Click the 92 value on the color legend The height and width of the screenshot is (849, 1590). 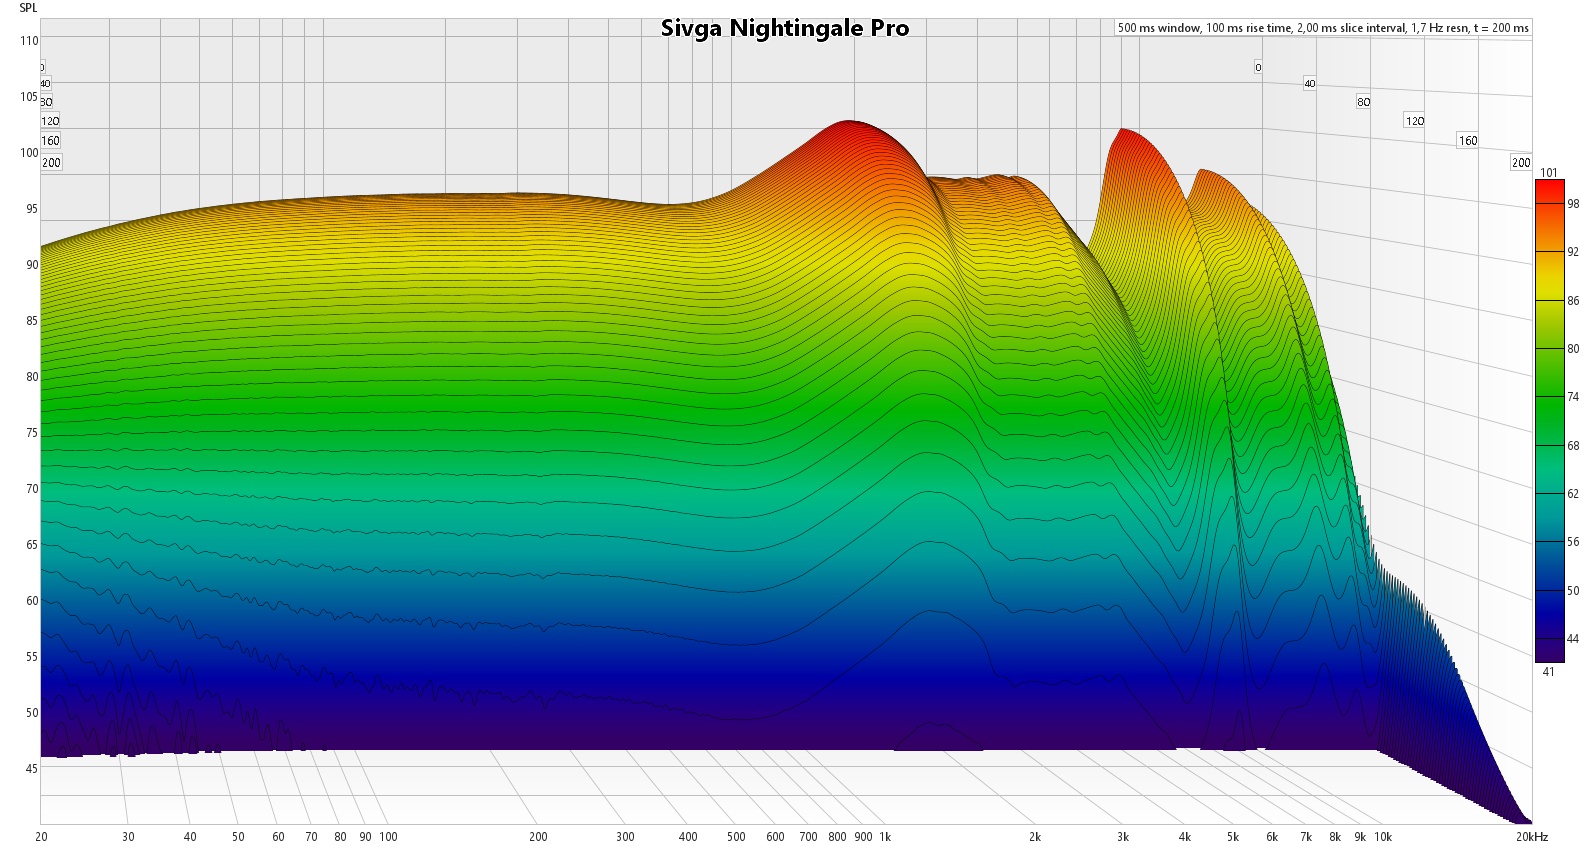click(1573, 253)
